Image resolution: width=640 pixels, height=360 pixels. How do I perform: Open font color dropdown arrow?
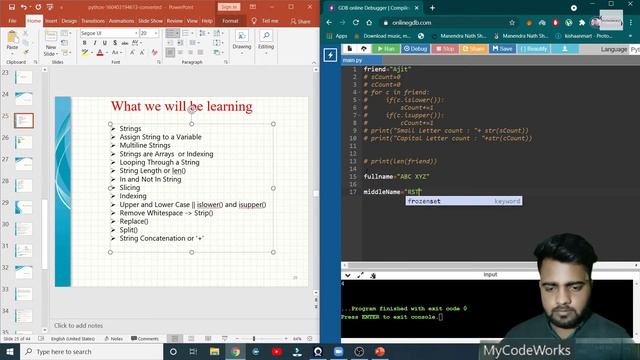pos(107,53)
